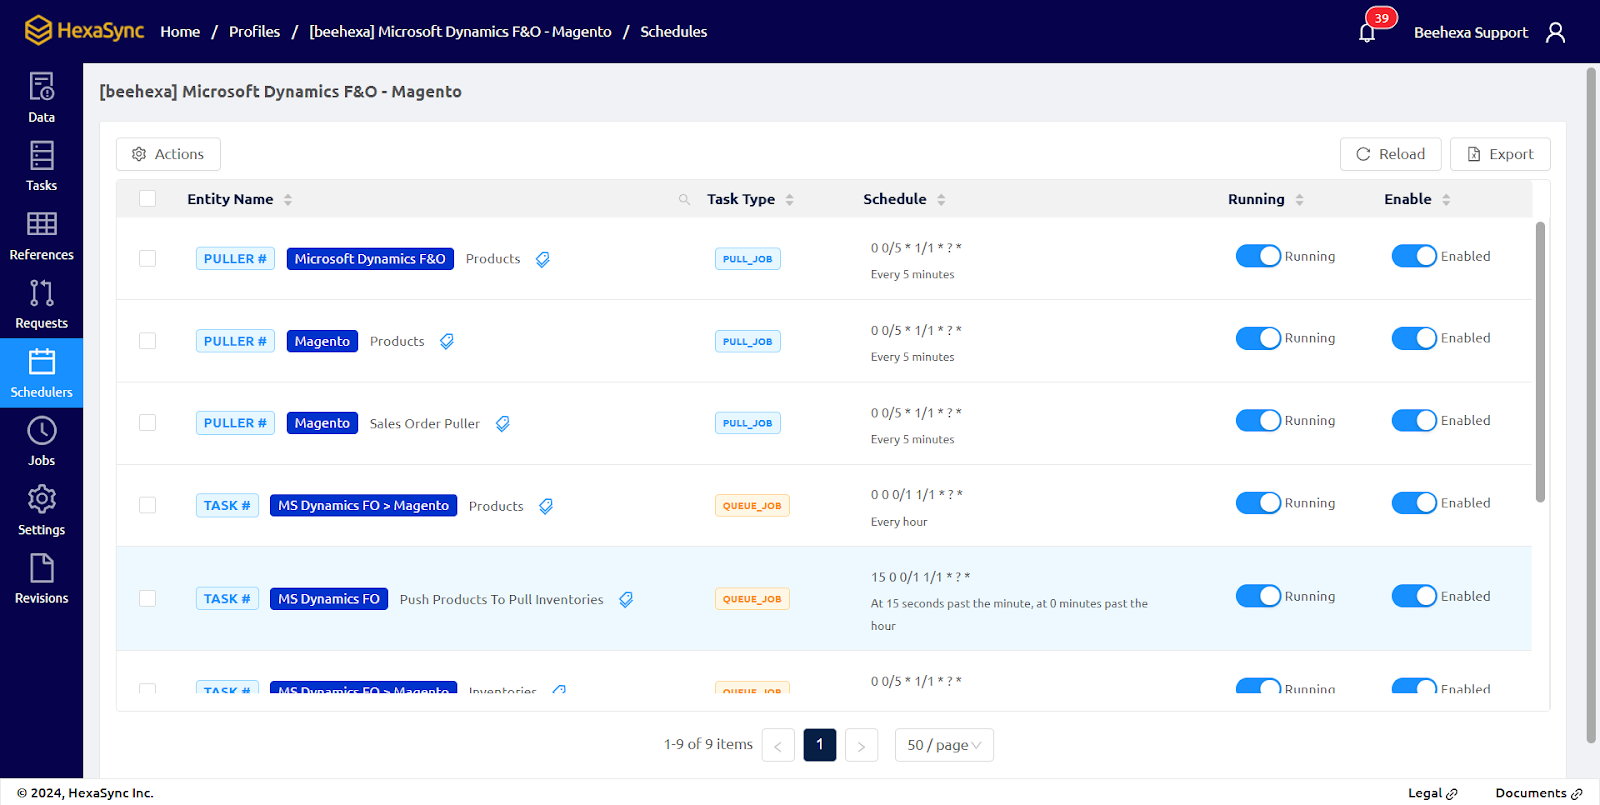Check the Microsoft Dynamics F&O Products row checkbox
This screenshot has height=805, width=1600.
147,258
